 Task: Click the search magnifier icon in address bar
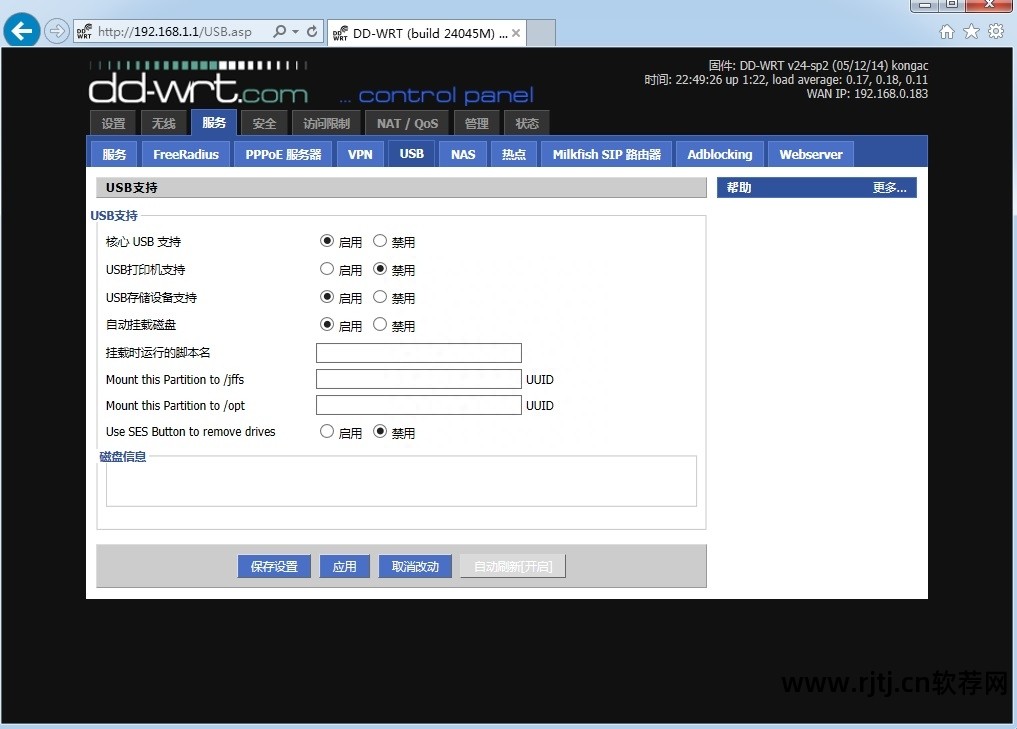tap(279, 31)
